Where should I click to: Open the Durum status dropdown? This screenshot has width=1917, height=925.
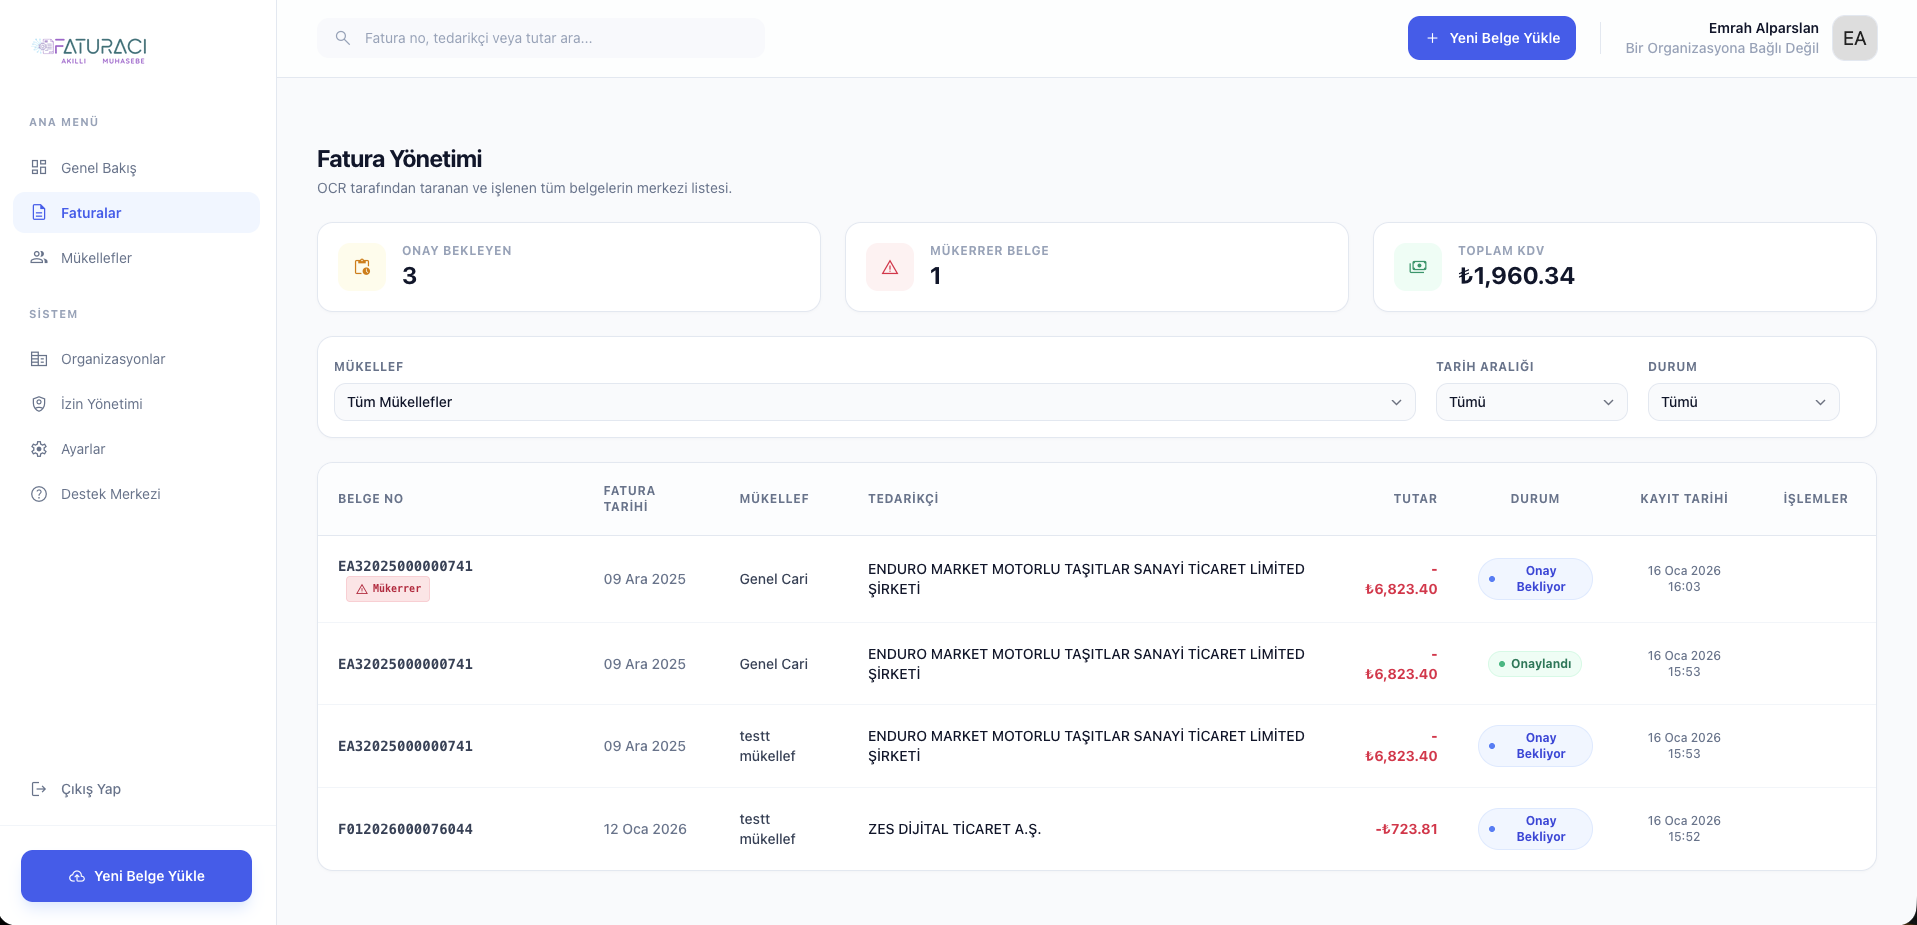click(x=1743, y=402)
